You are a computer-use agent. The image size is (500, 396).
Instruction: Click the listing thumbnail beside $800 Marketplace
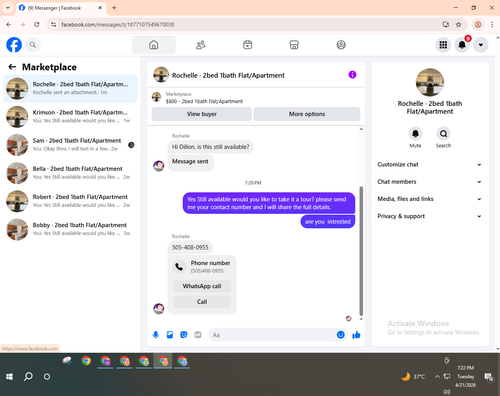pyautogui.click(x=156, y=97)
